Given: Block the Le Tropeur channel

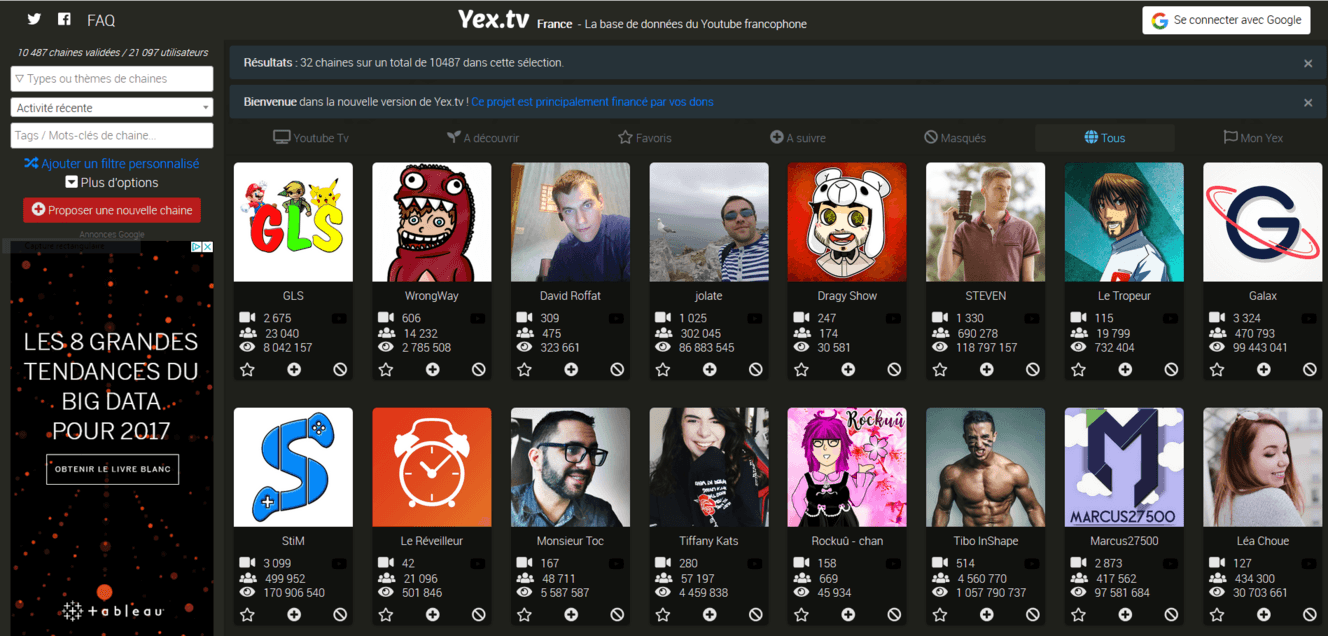Looking at the screenshot, I should coord(1171,370).
